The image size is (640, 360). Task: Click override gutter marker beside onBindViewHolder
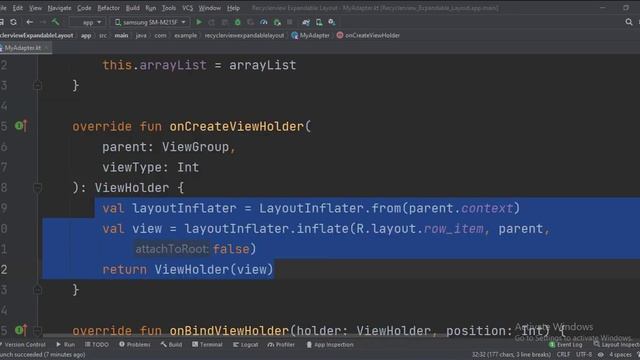coord(21,330)
